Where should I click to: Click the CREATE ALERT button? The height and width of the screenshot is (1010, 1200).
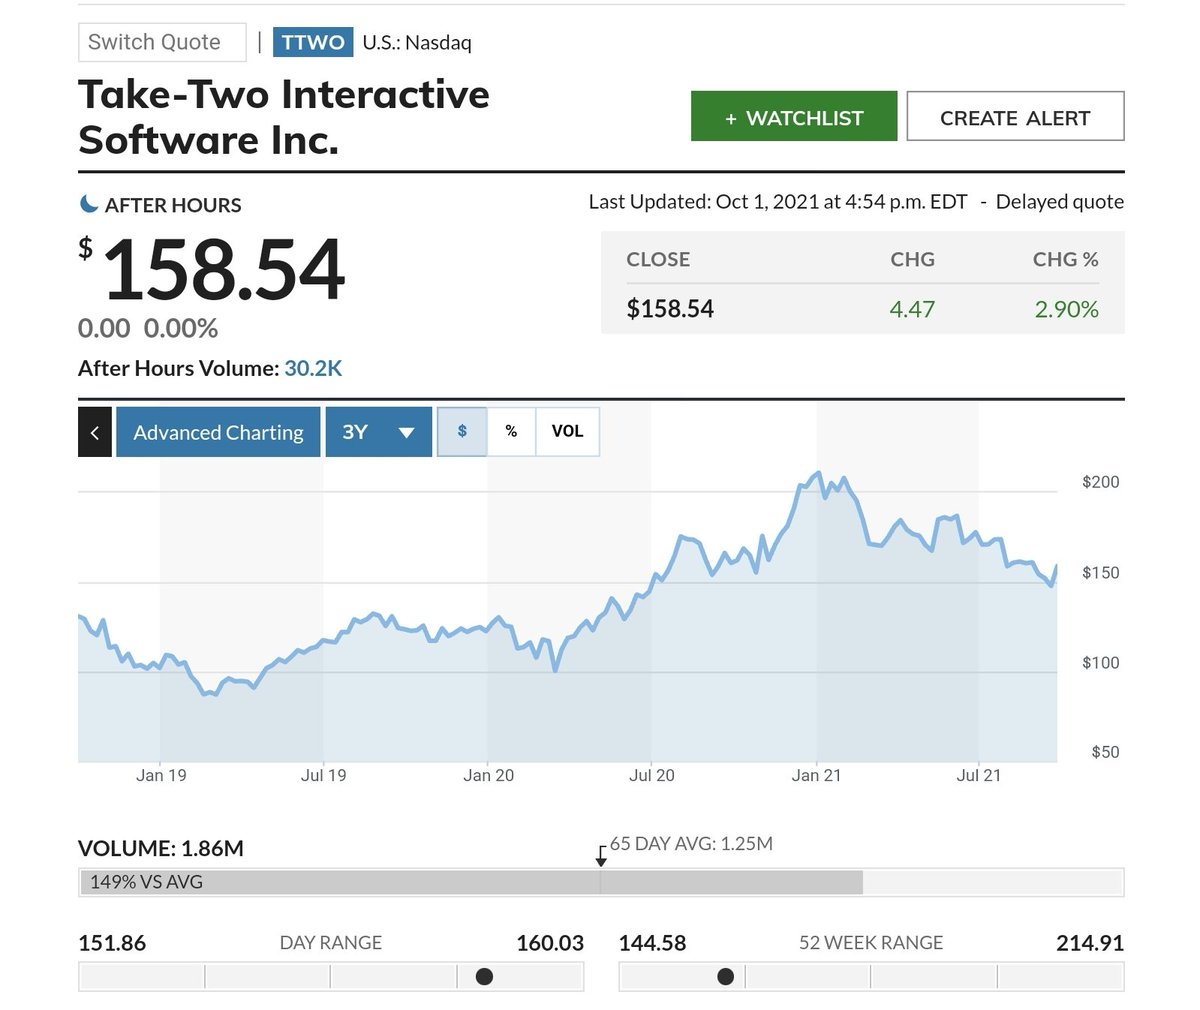point(1015,117)
